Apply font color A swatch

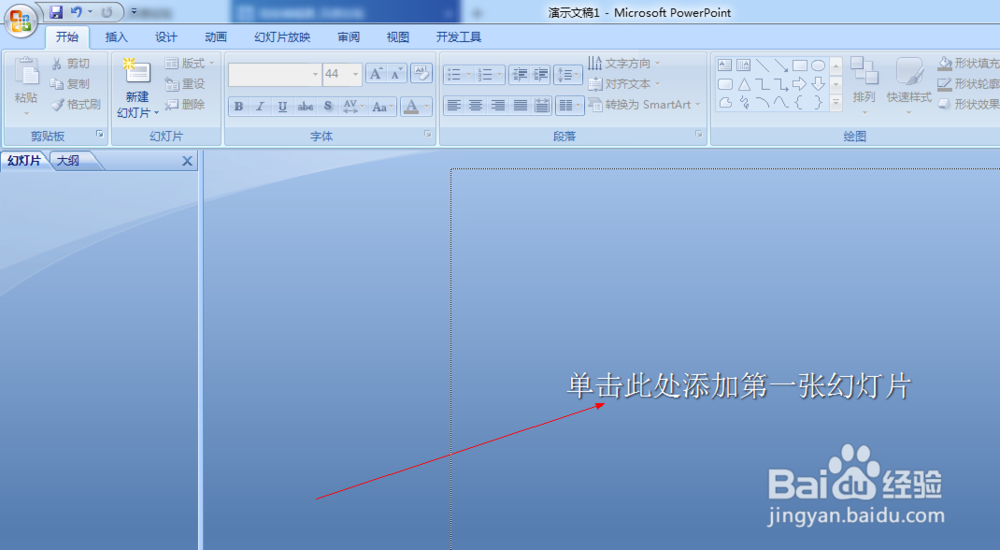pyautogui.click(x=411, y=106)
